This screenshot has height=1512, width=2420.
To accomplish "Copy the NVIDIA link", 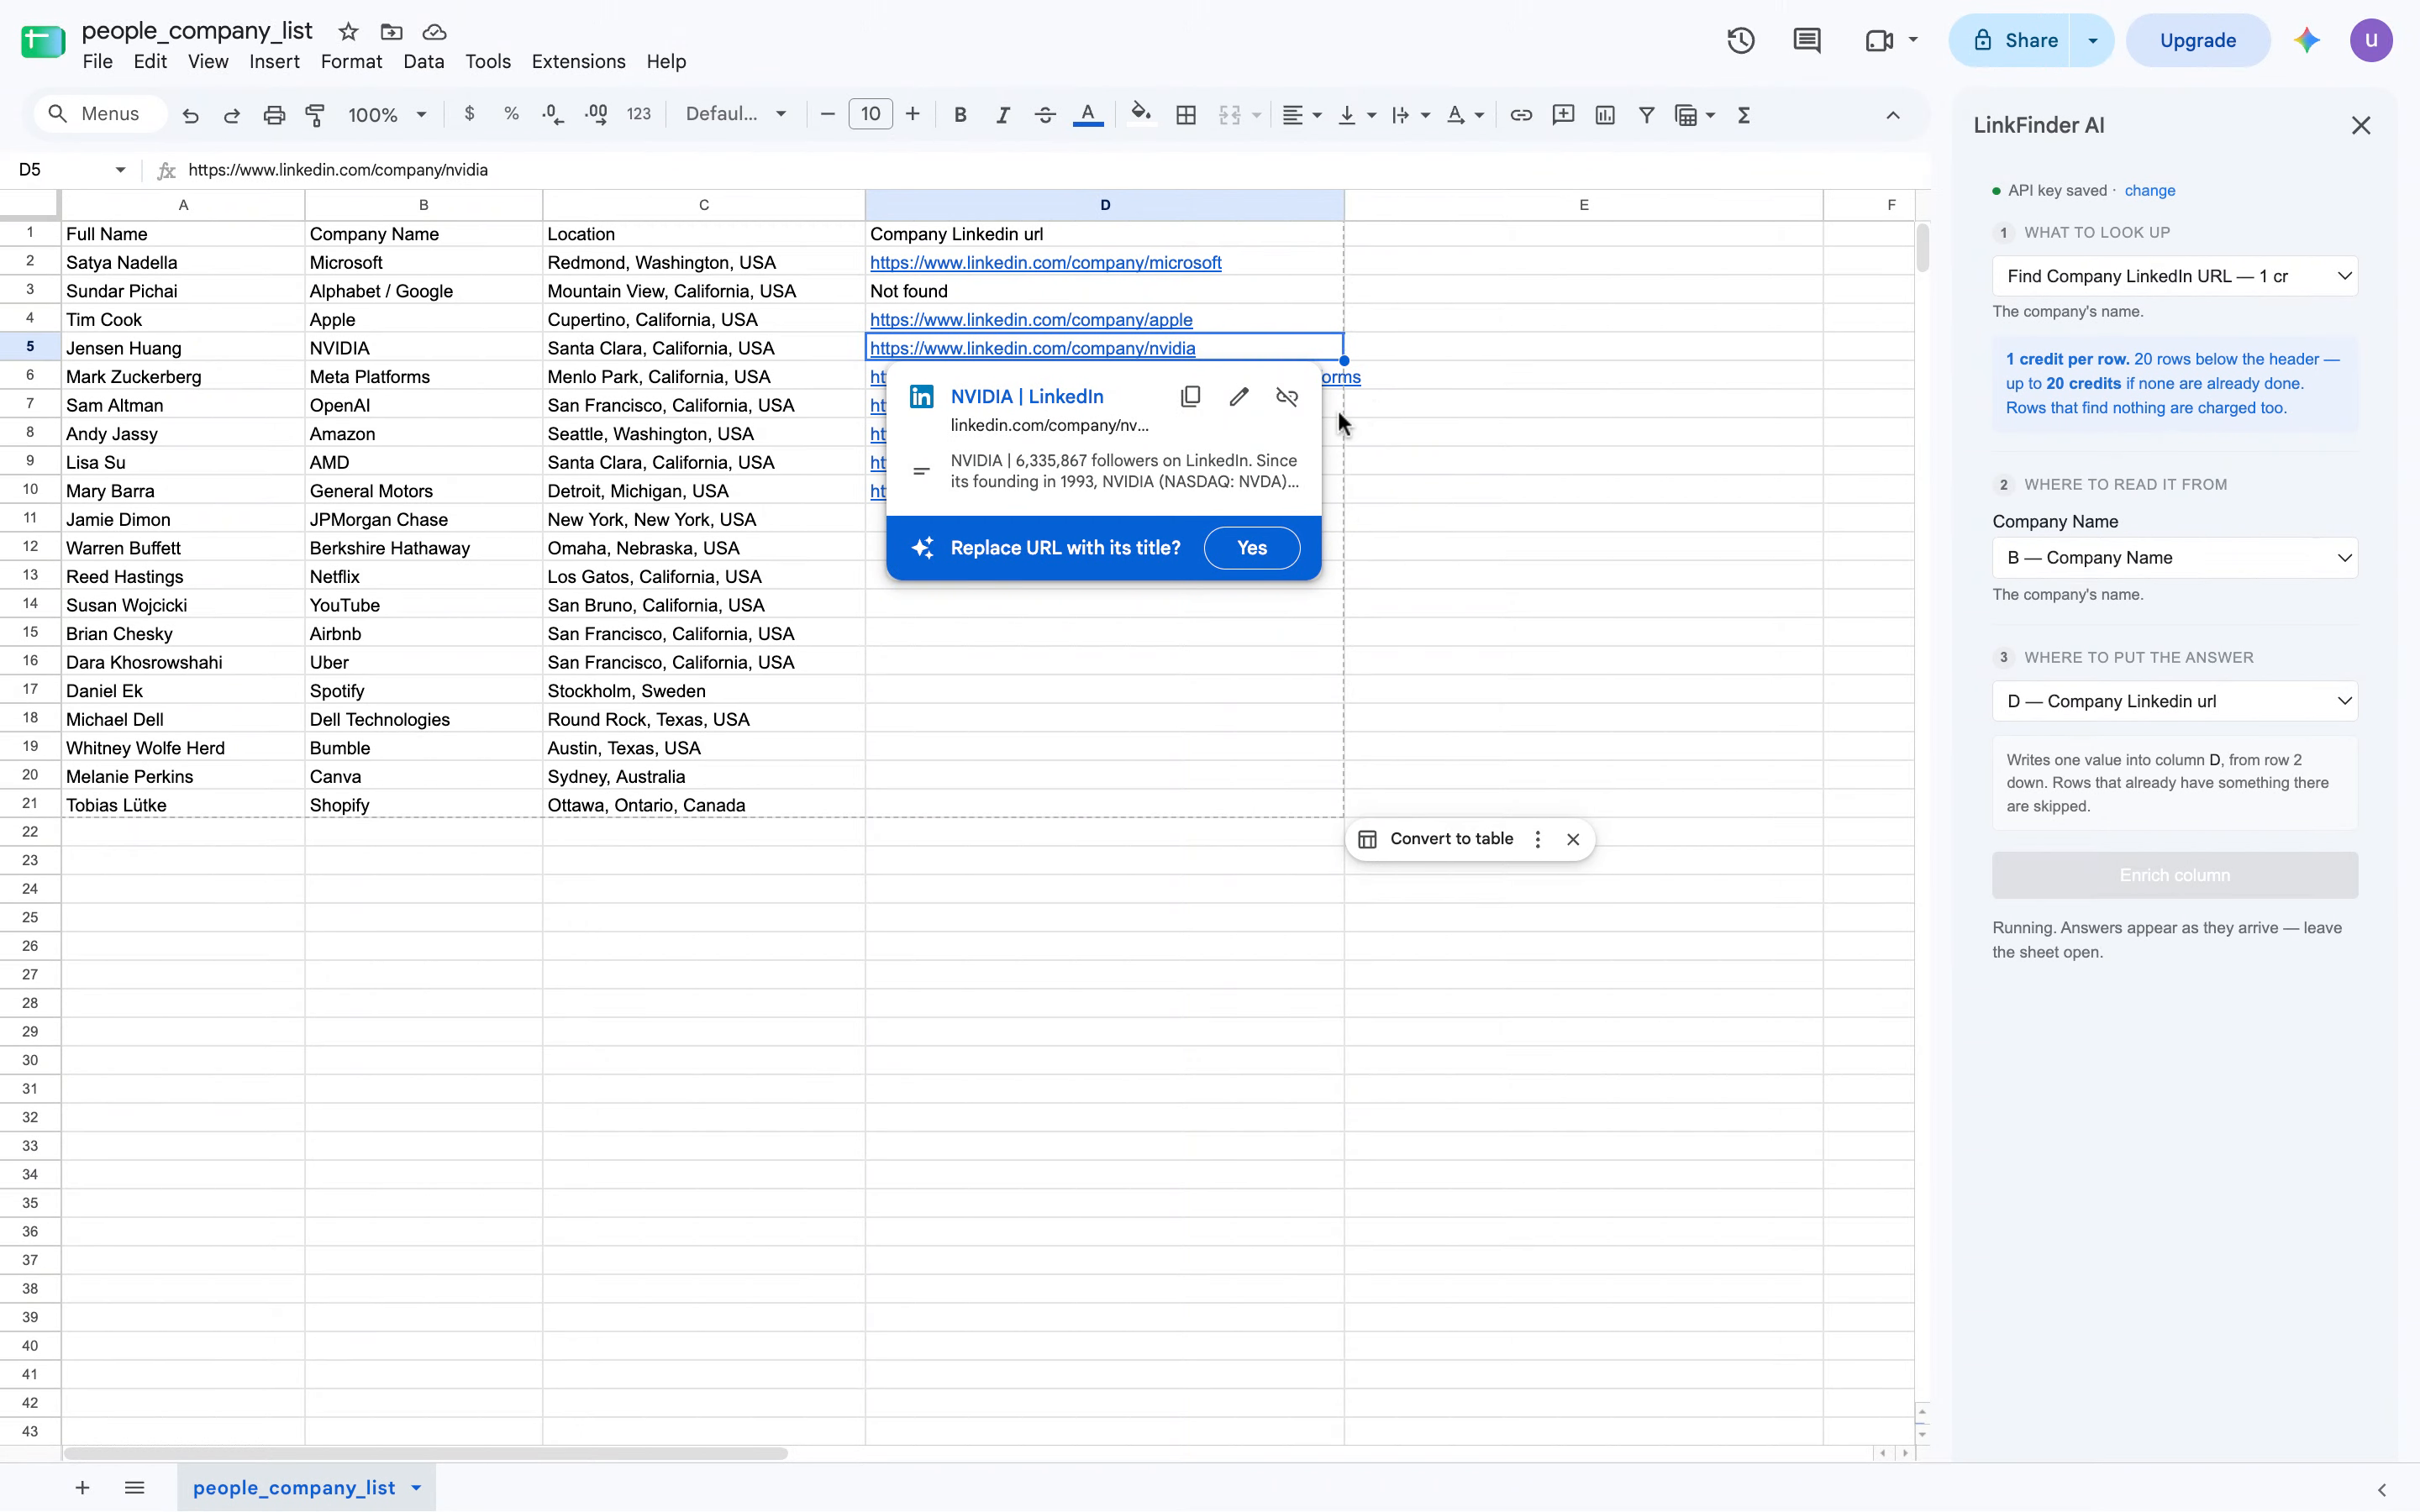I will click(x=1190, y=397).
